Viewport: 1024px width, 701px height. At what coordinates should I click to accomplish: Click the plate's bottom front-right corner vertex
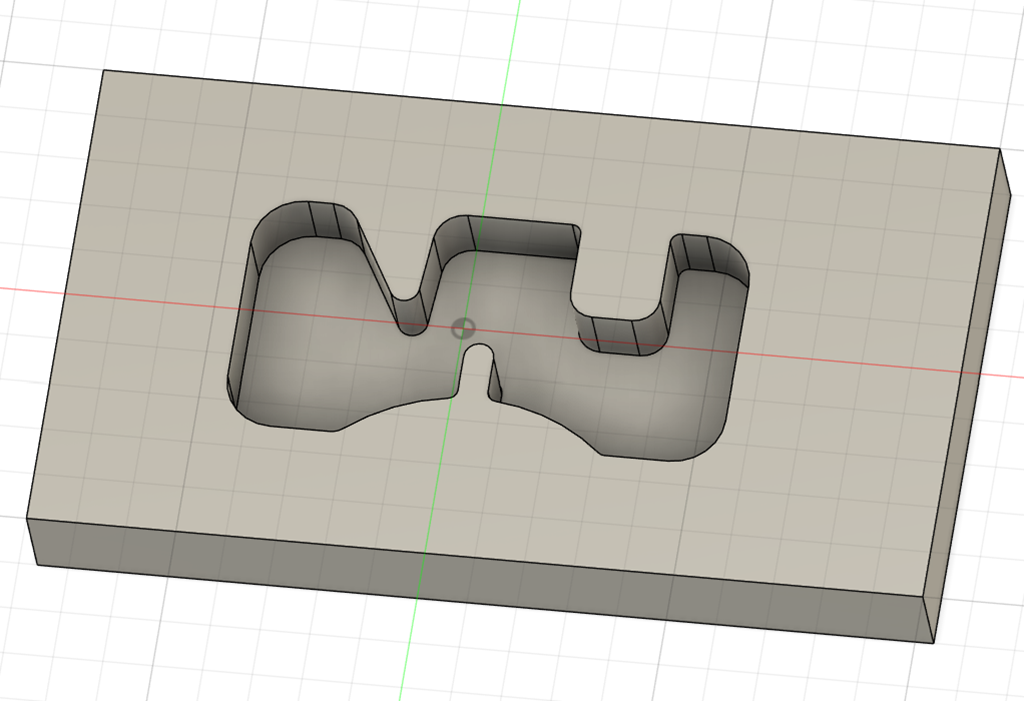(x=934, y=643)
